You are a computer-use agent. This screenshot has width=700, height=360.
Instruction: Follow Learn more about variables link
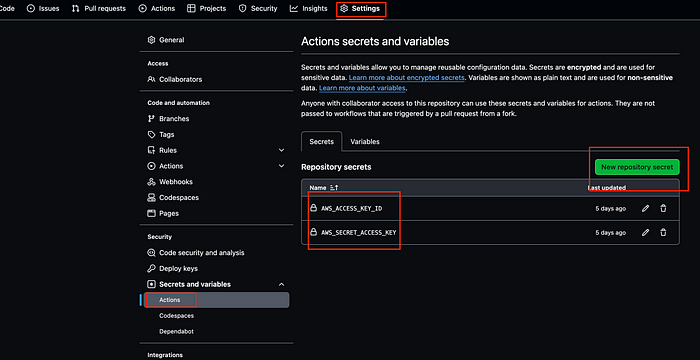(362, 88)
